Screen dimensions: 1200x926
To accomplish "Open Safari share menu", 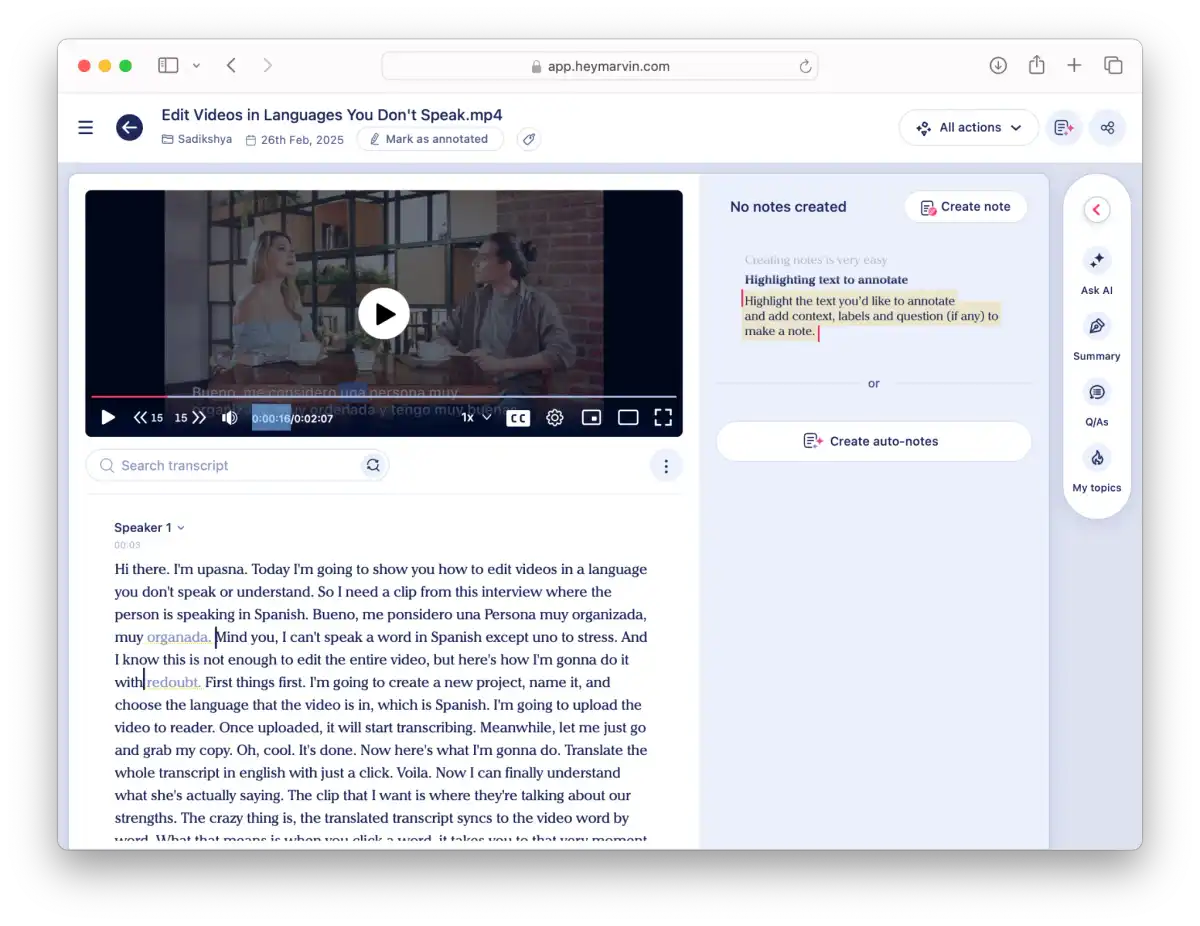I will [x=1037, y=65].
